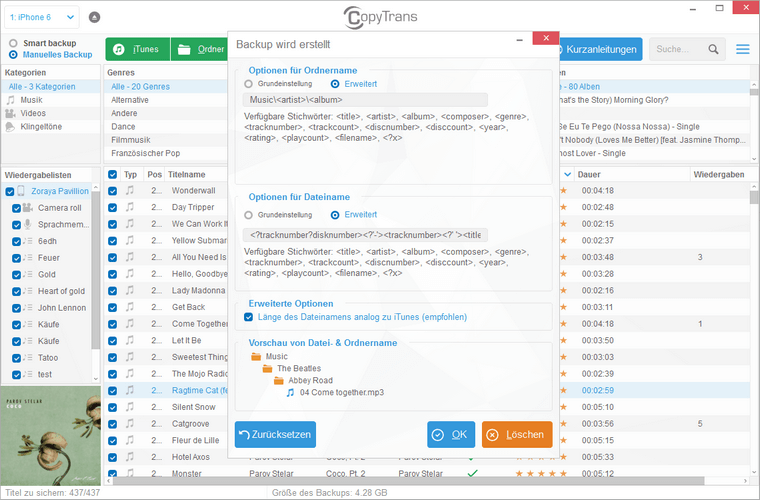Click the playlist icon next to Tatoo

[28, 358]
